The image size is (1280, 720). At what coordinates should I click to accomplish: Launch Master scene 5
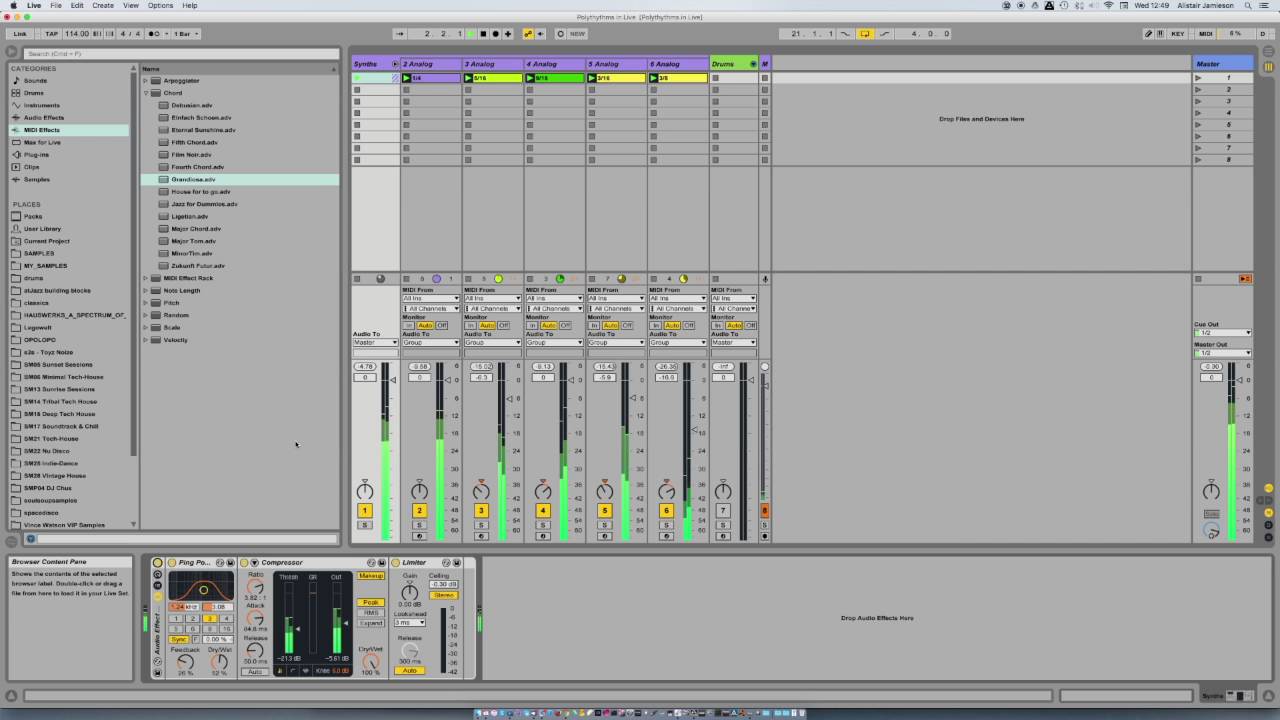(x=1199, y=125)
